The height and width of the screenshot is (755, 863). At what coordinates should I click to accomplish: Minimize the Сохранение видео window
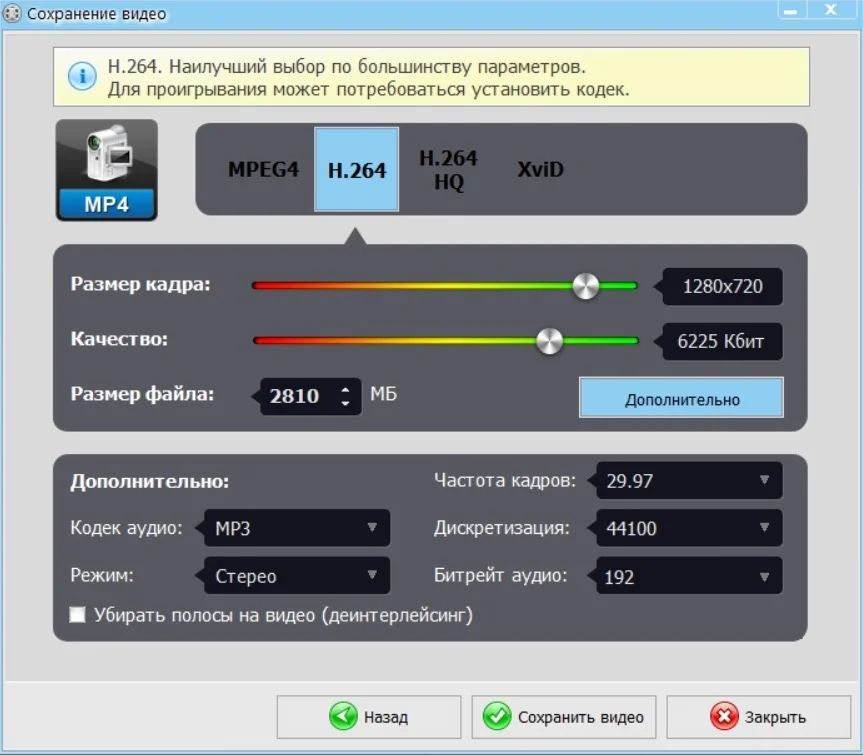791,10
